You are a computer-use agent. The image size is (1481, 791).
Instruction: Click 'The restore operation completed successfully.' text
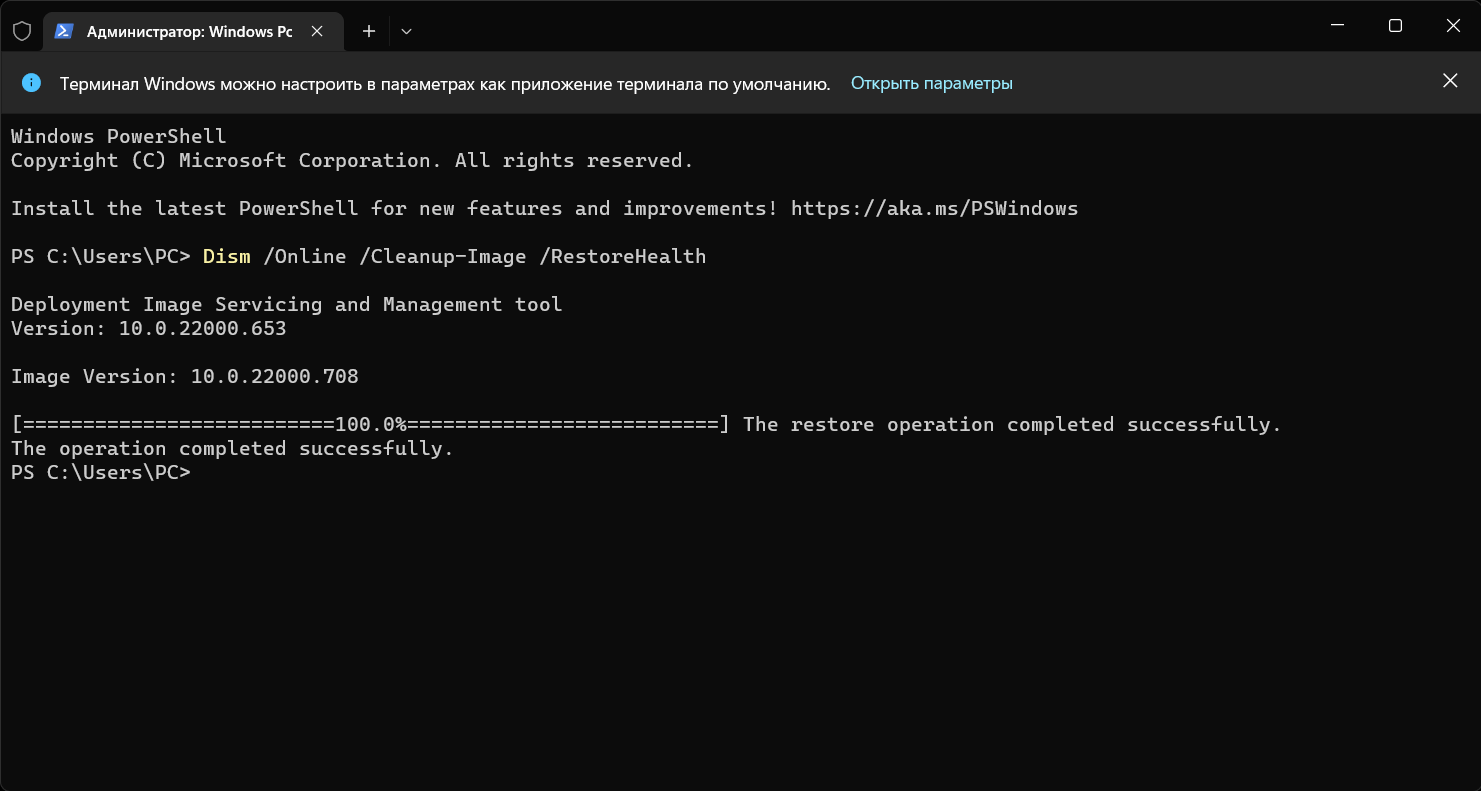(x=1012, y=425)
